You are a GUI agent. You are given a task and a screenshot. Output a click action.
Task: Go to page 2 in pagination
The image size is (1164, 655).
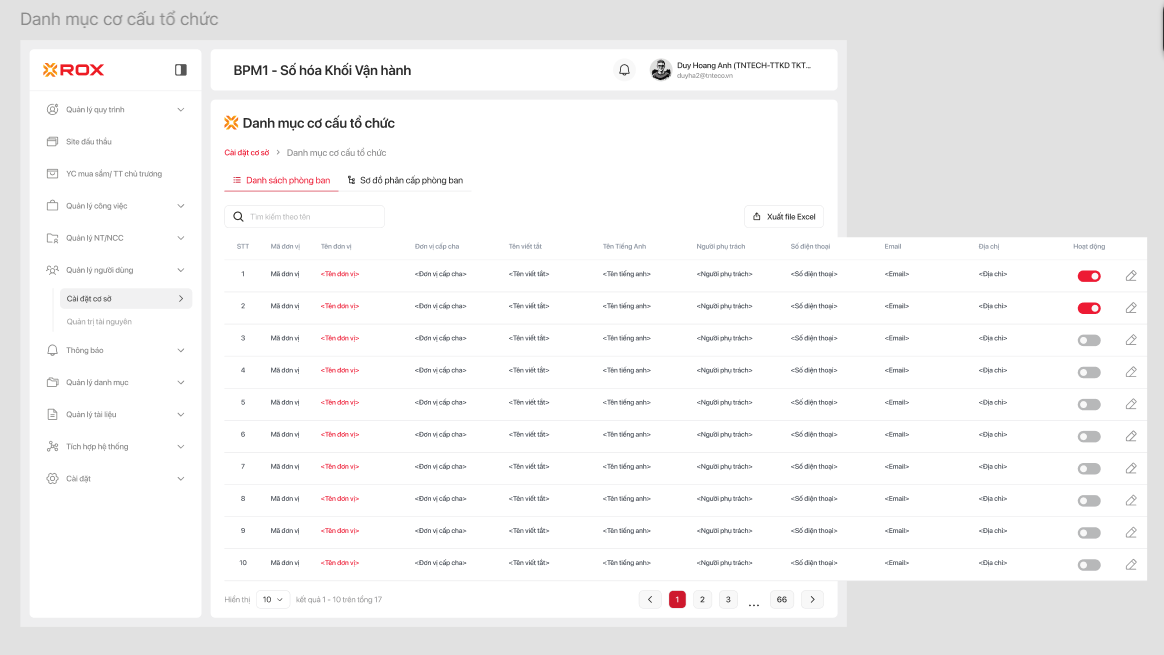tap(703, 600)
